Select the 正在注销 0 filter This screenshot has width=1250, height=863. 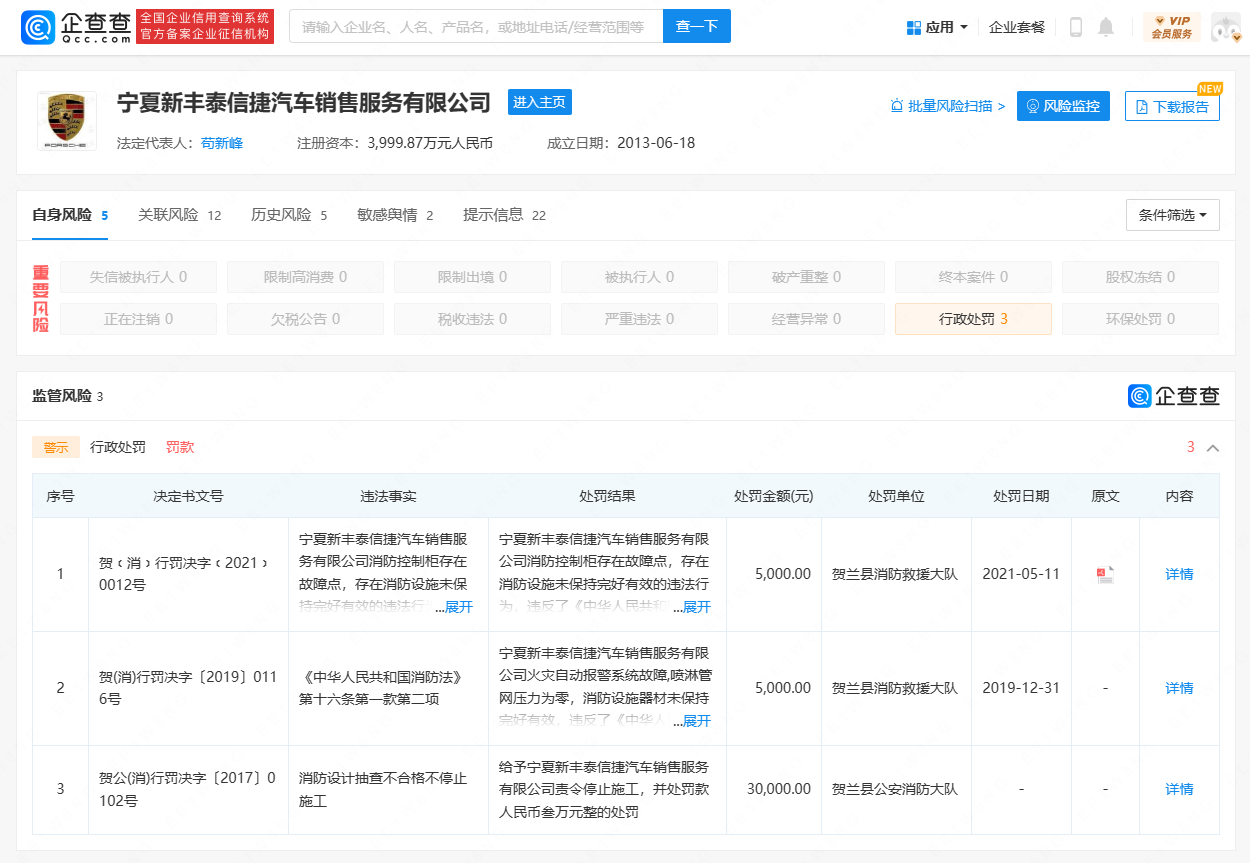138,319
